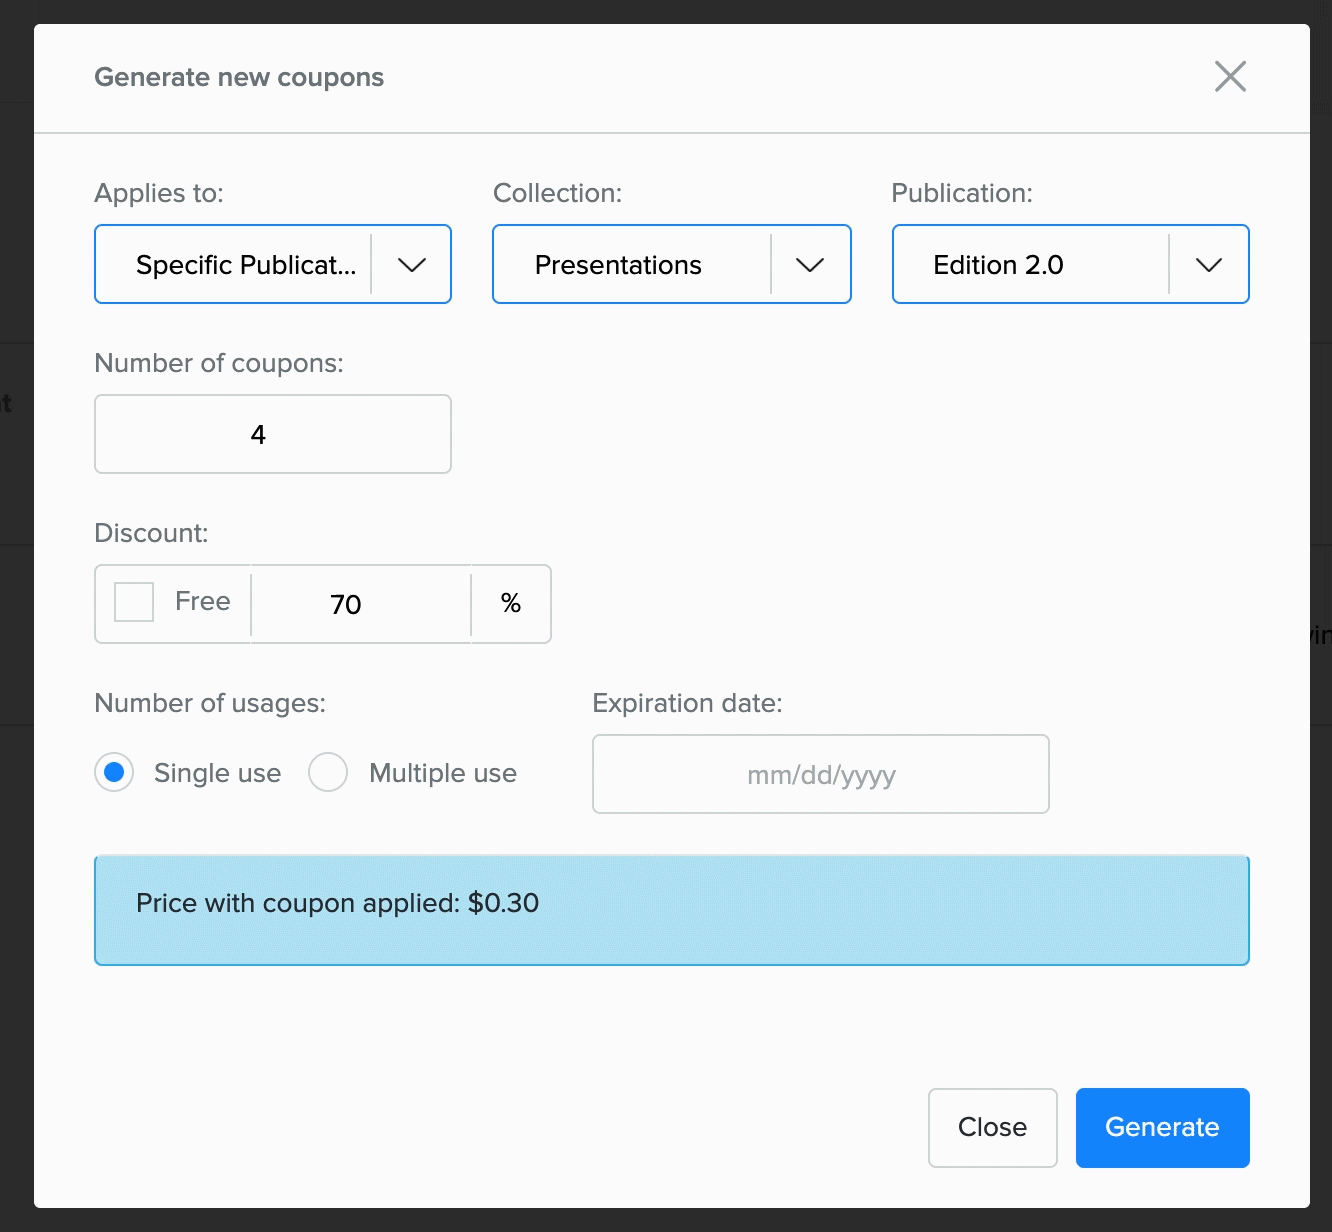This screenshot has width=1332, height=1232.
Task: Select the Multiple use radio button
Action: tap(328, 772)
